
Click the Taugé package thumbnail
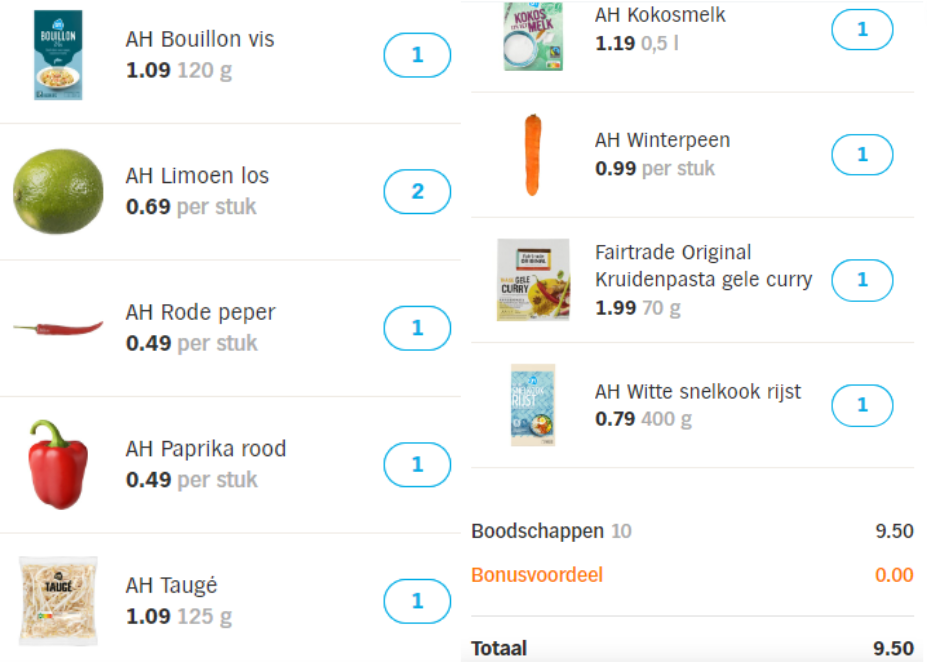point(58,600)
